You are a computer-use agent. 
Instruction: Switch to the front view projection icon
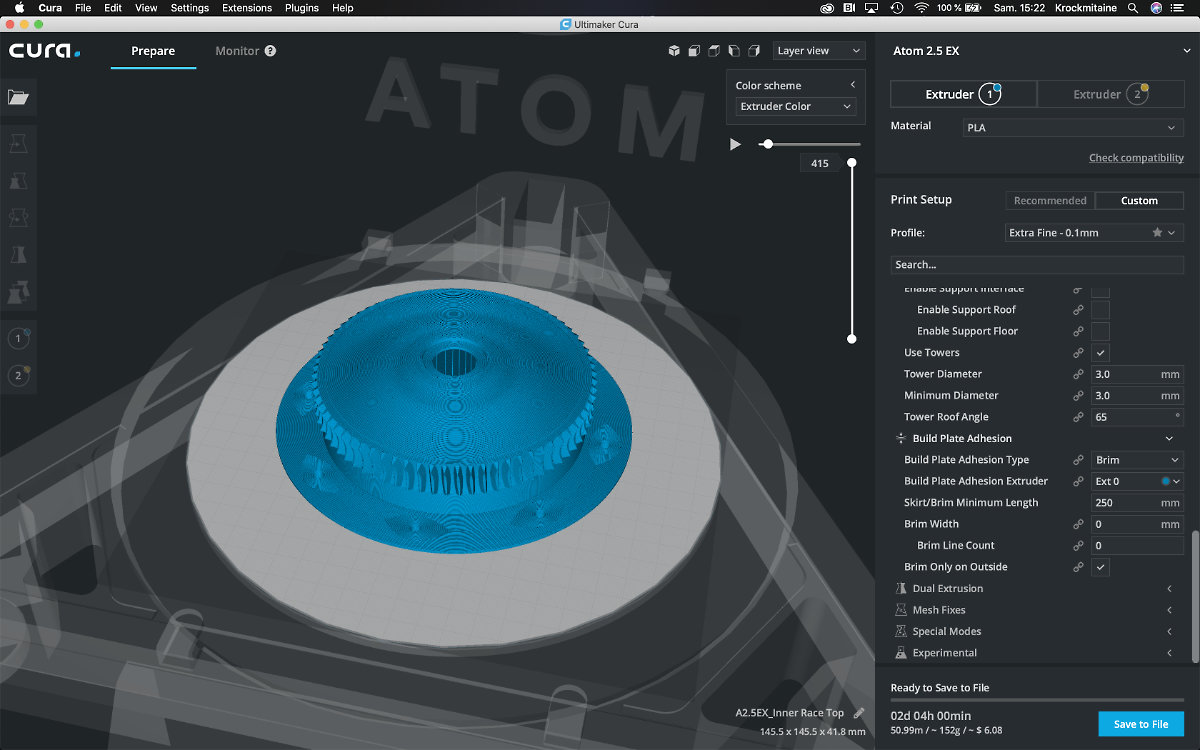click(x=694, y=50)
